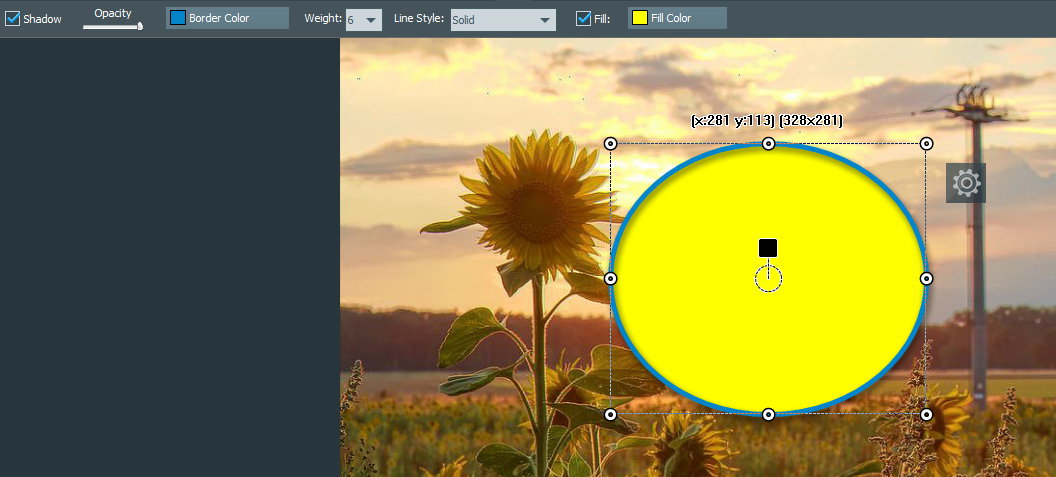Image resolution: width=1056 pixels, height=477 pixels.
Task: Click the dashed circle anchor in the ellipse
Action: (x=768, y=279)
